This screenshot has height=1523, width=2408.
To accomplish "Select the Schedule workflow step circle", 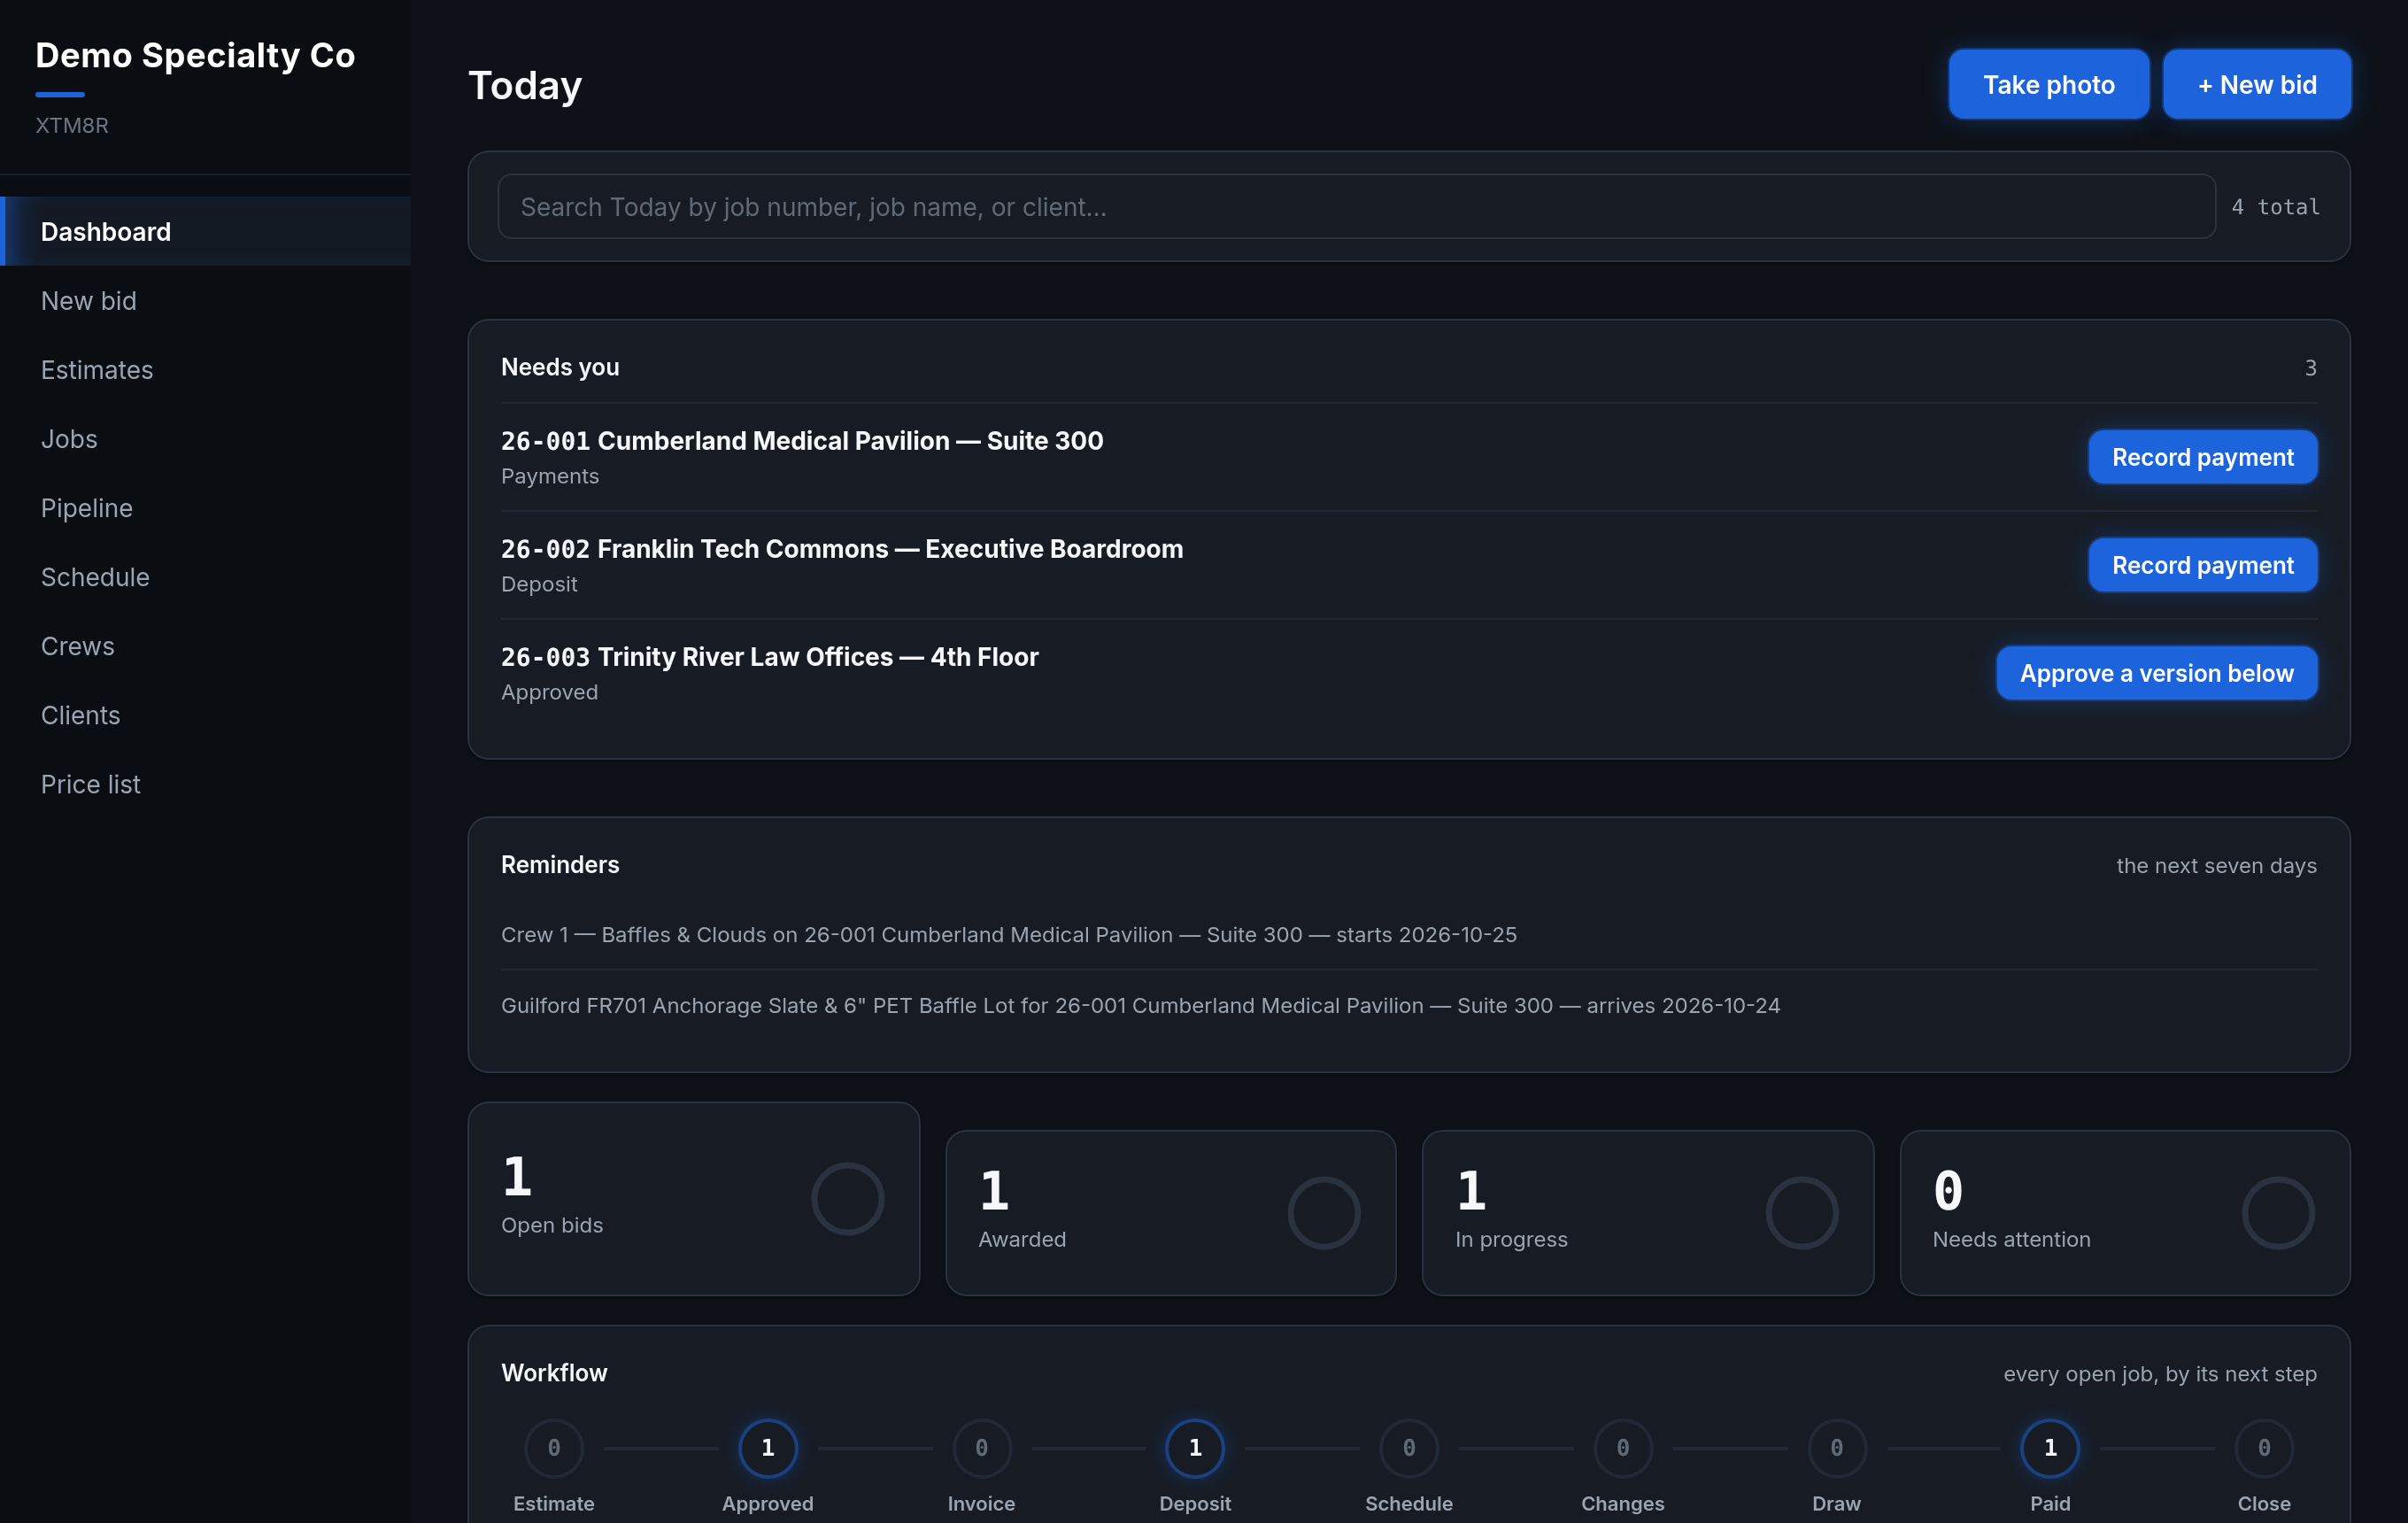I will [1408, 1447].
